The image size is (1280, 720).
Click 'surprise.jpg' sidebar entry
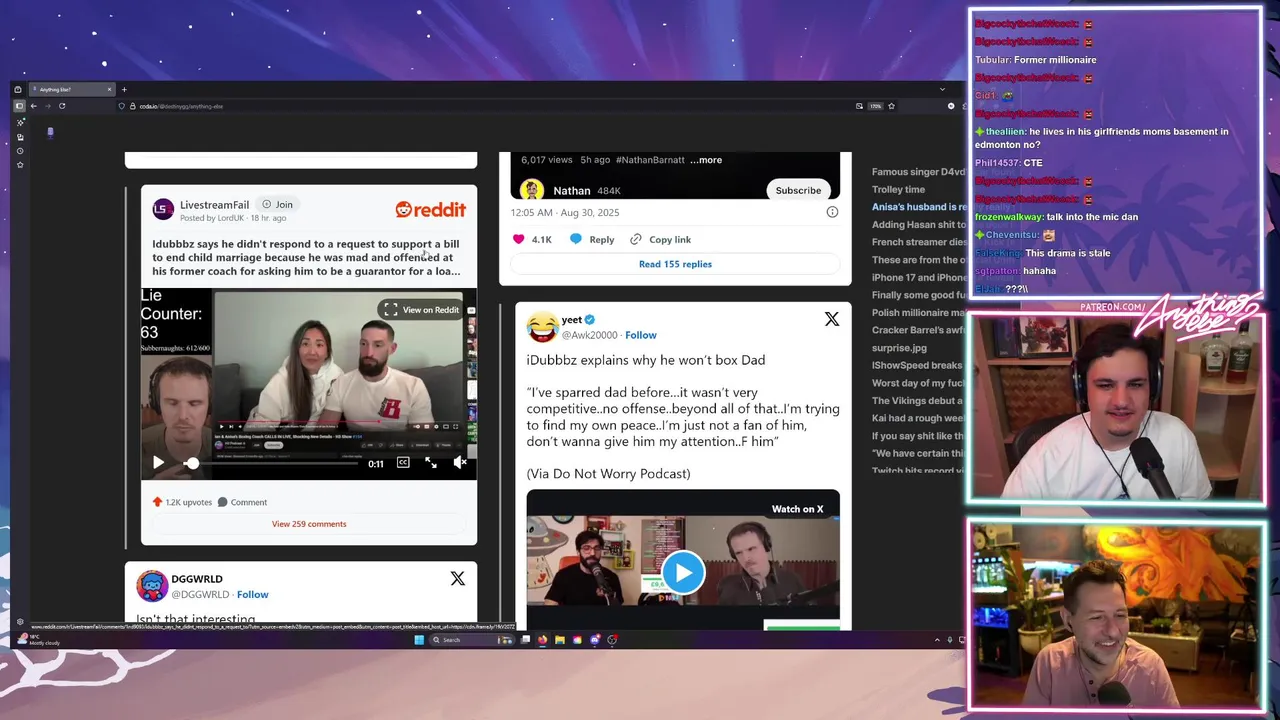click(899, 348)
